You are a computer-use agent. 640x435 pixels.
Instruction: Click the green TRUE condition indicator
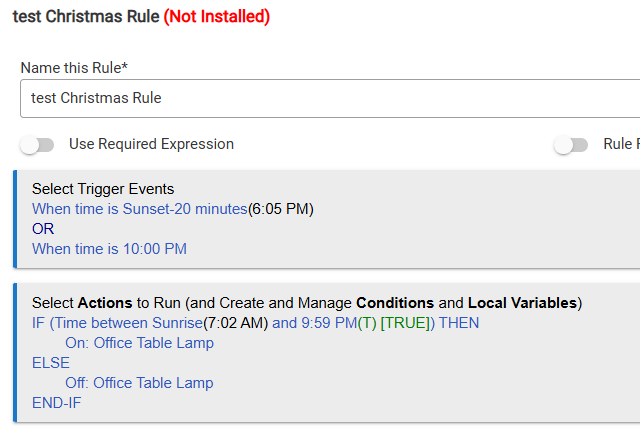coord(408,323)
